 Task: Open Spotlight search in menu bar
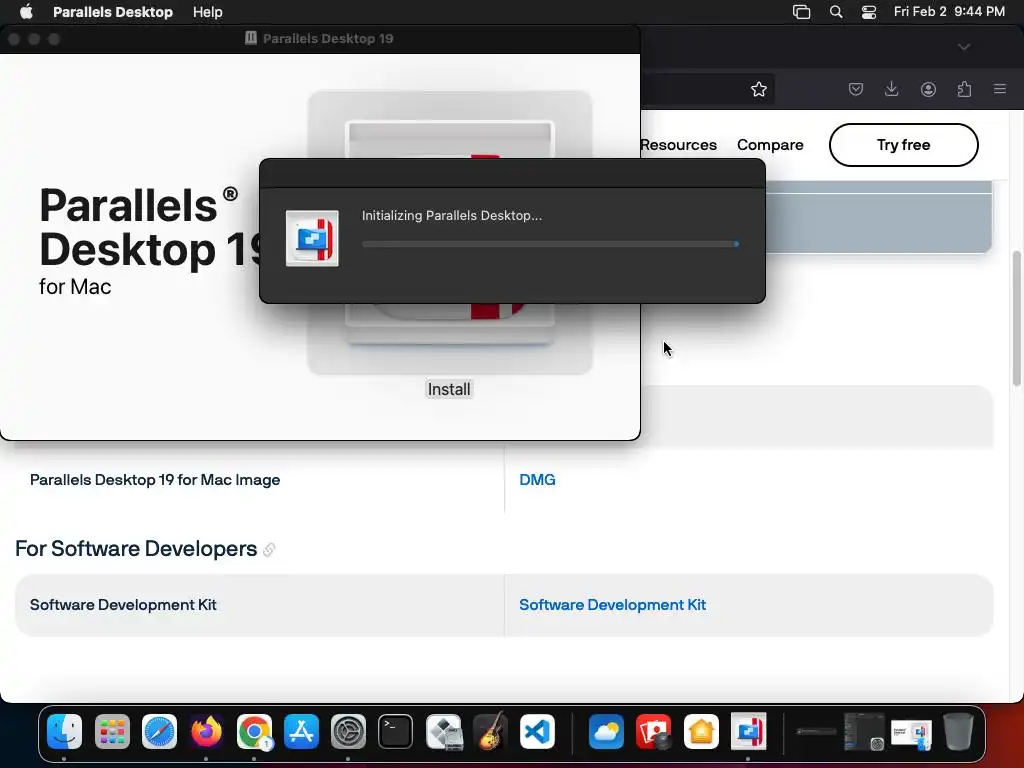pyautogui.click(x=836, y=12)
